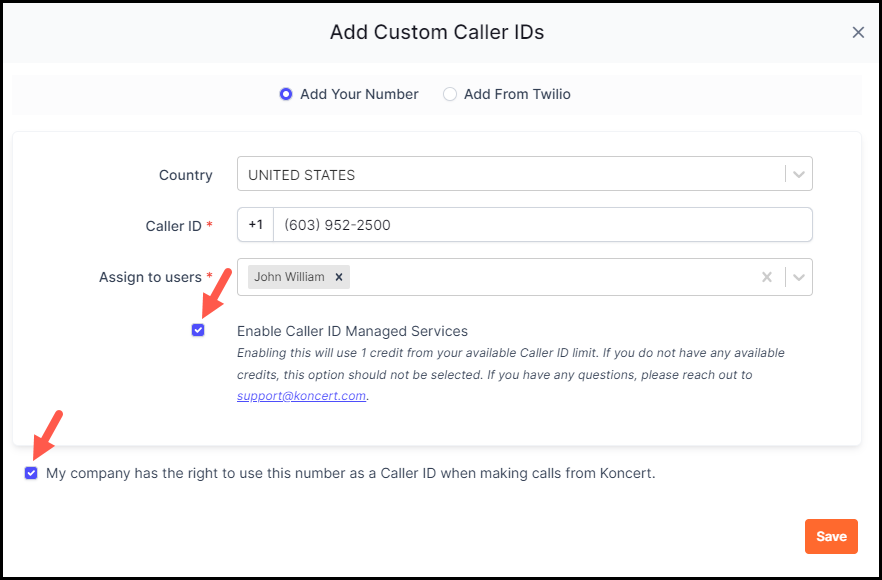Click the Assign to users label

tap(150, 277)
